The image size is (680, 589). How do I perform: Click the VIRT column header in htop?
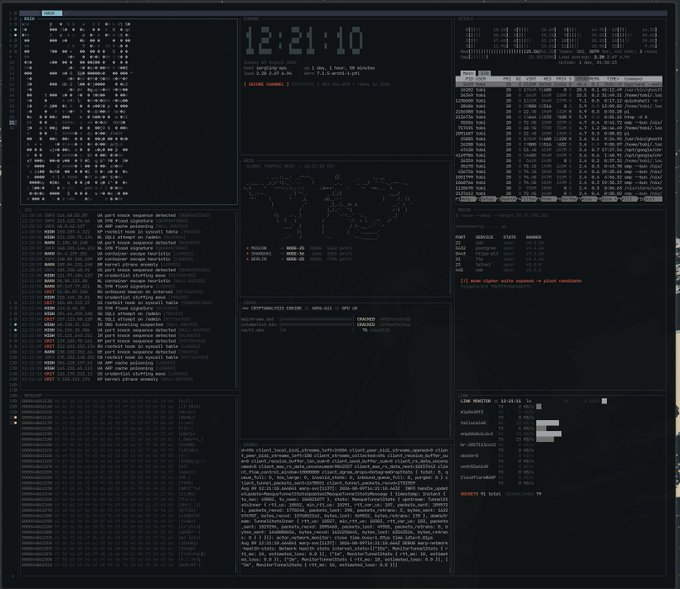click(x=531, y=79)
